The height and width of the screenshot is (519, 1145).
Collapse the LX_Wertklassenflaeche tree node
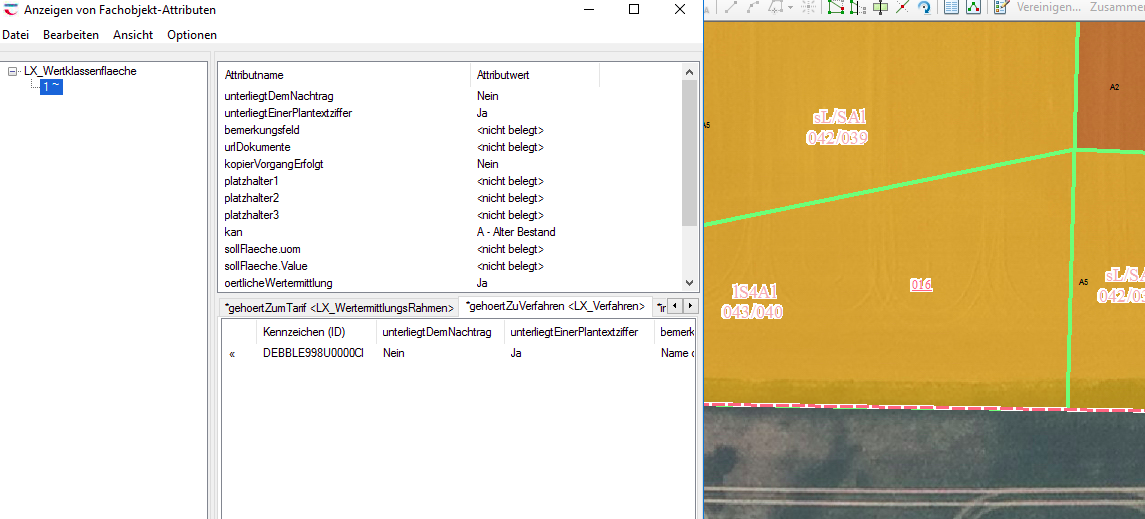click(x=12, y=71)
